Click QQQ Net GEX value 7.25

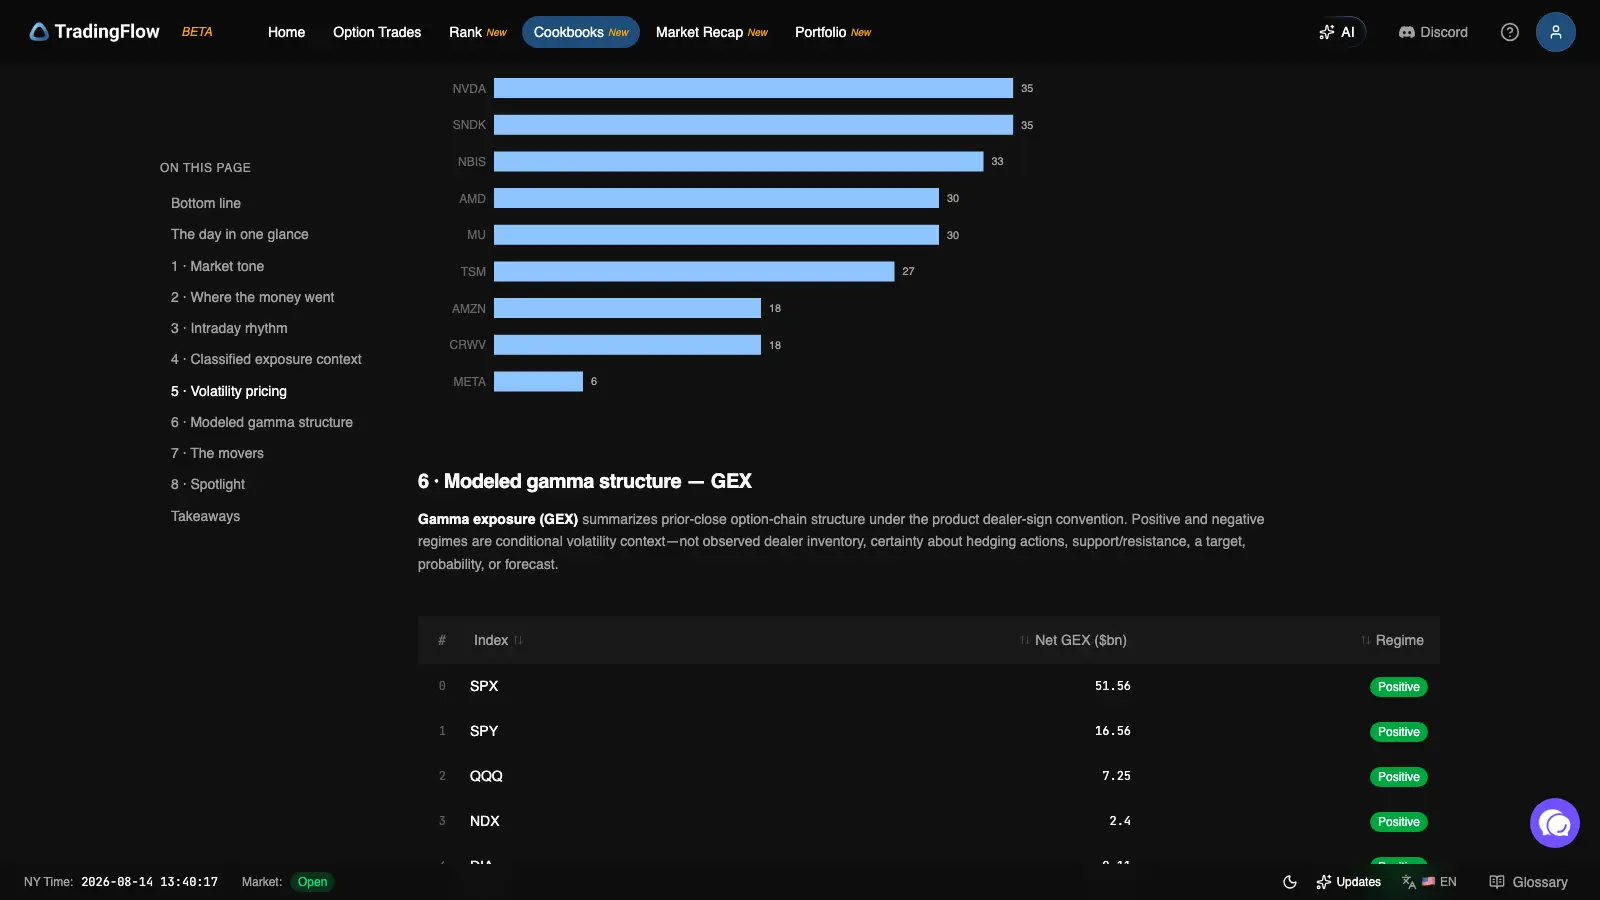pyautogui.click(x=1116, y=776)
